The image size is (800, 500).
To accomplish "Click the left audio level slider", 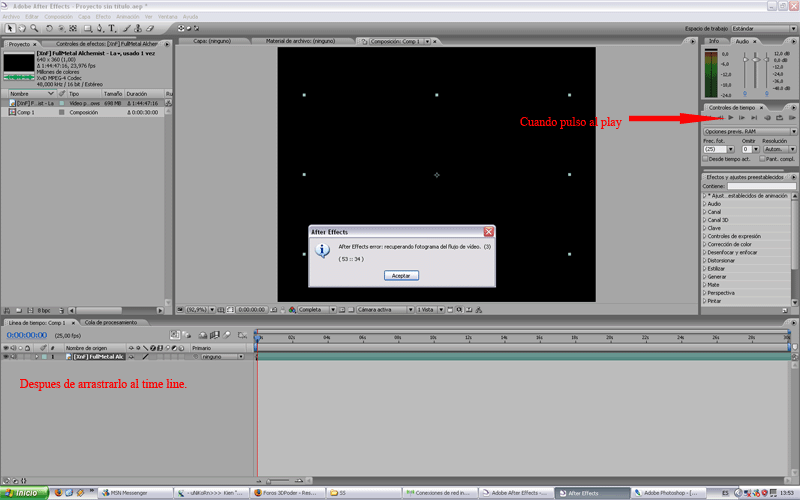I will tap(745, 60).
